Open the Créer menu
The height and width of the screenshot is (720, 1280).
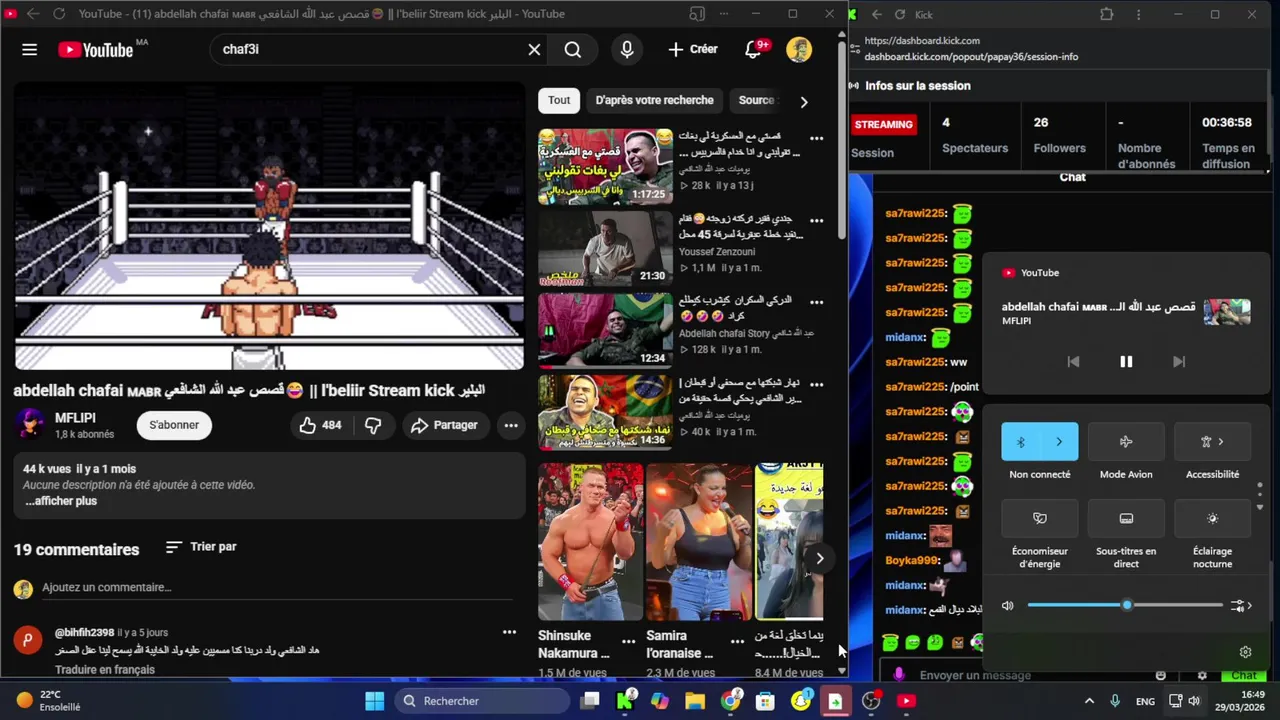tap(692, 49)
